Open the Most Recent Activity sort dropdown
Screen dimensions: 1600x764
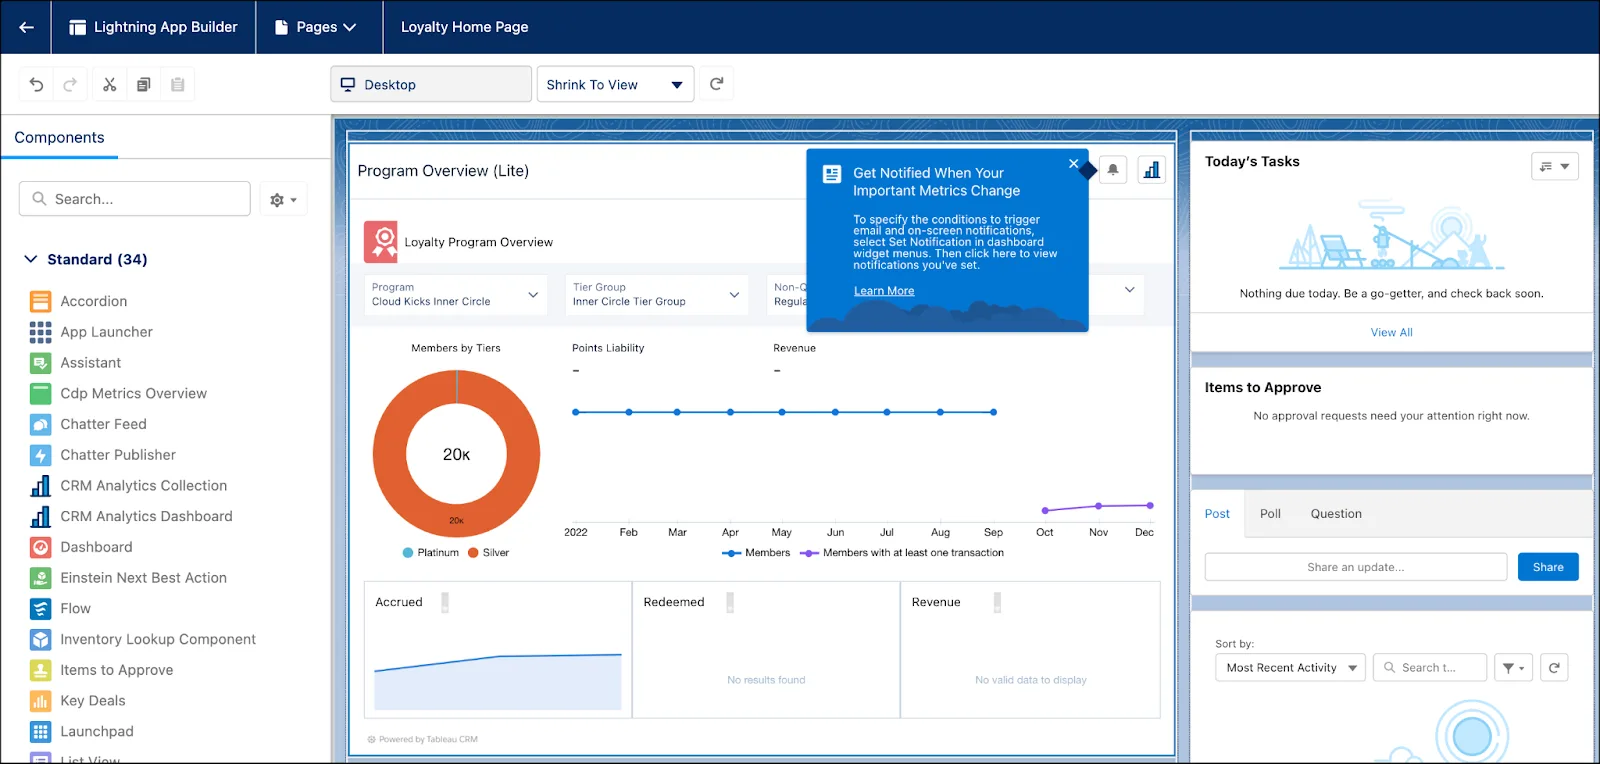(x=1290, y=668)
